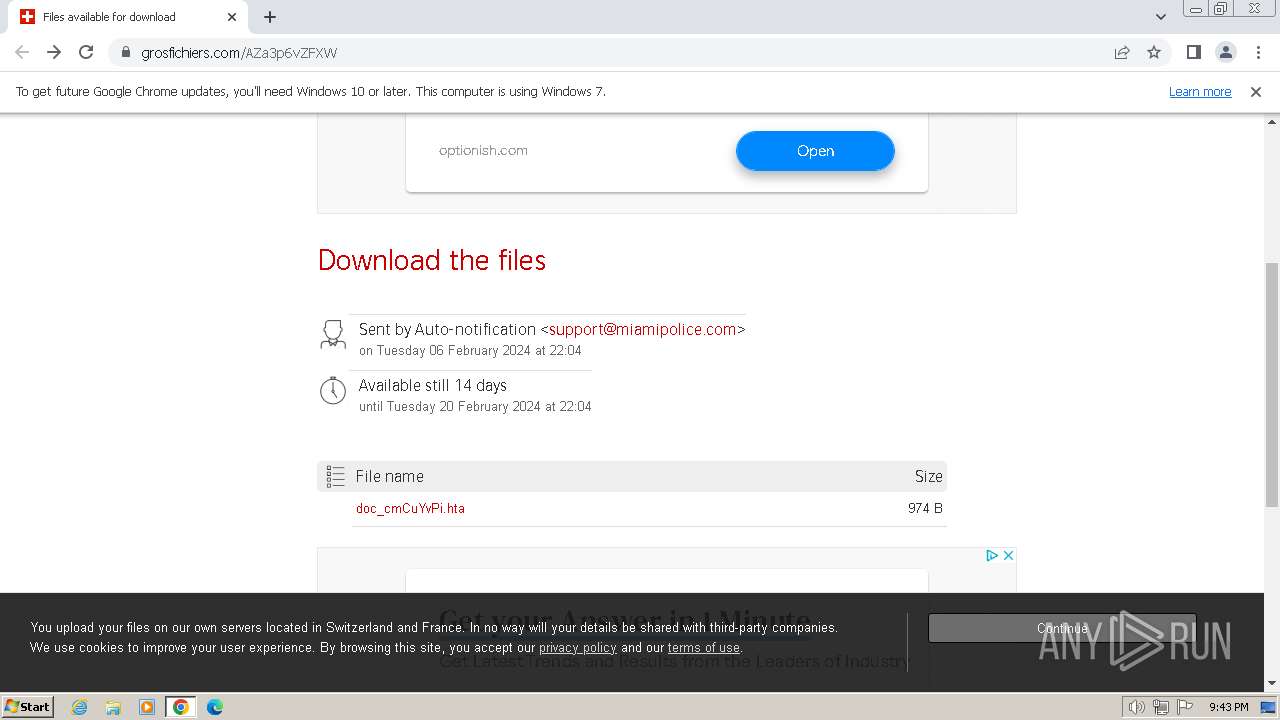Click the Size column header

[x=929, y=477]
